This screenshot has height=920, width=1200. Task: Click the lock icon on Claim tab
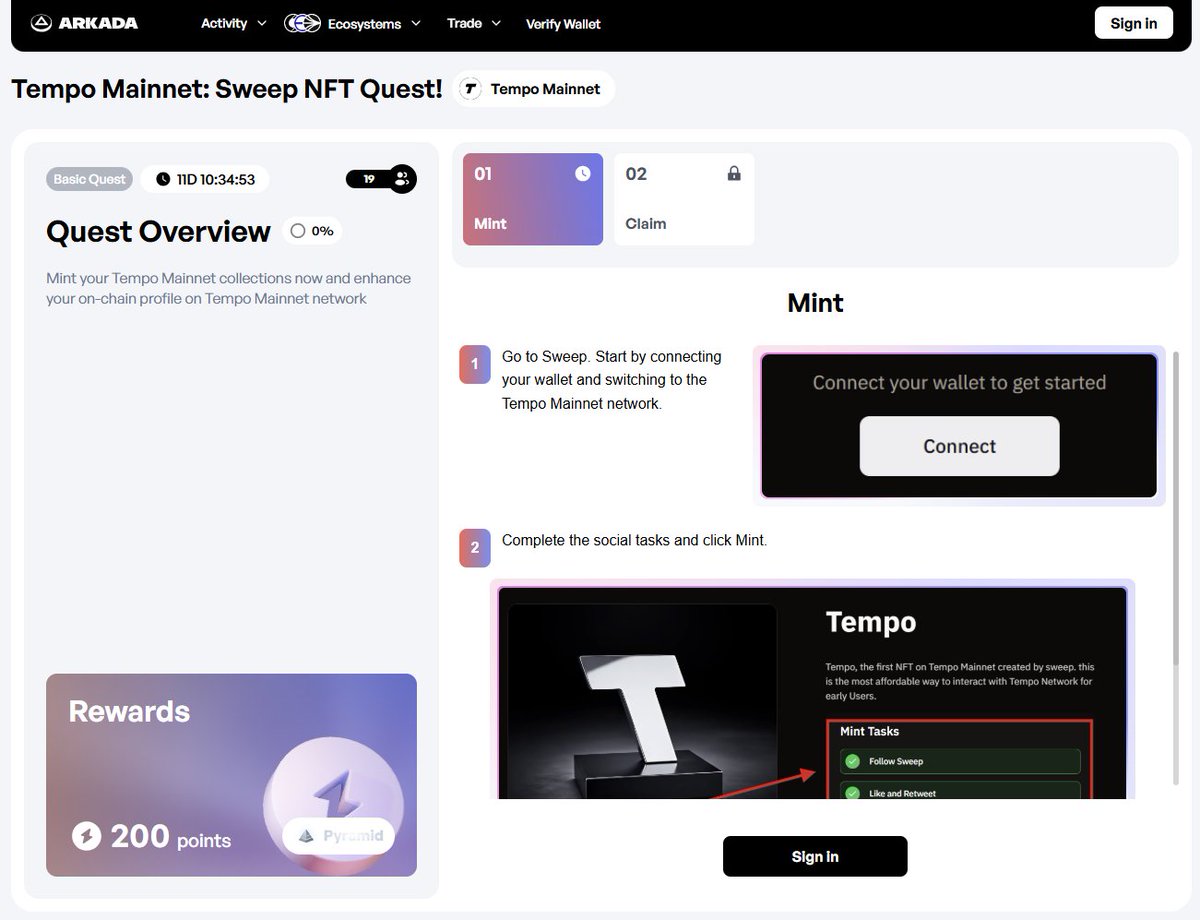(x=734, y=173)
